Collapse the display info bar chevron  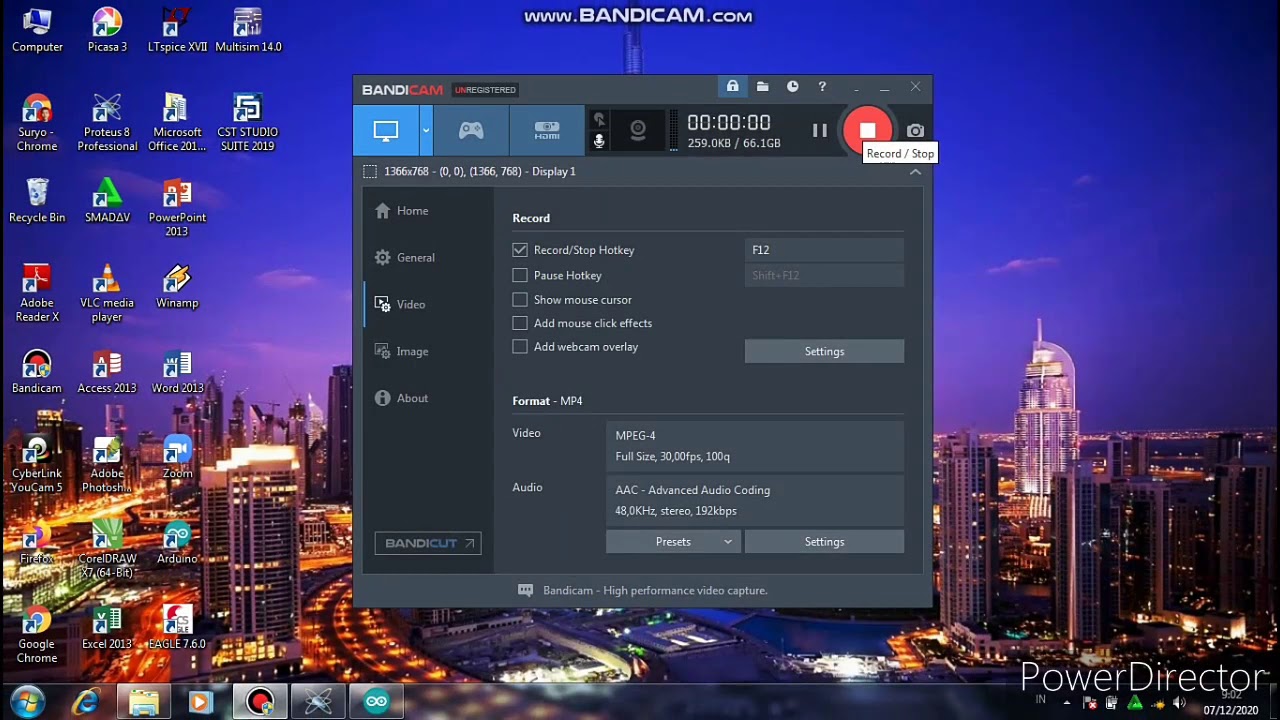click(x=915, y=172)
